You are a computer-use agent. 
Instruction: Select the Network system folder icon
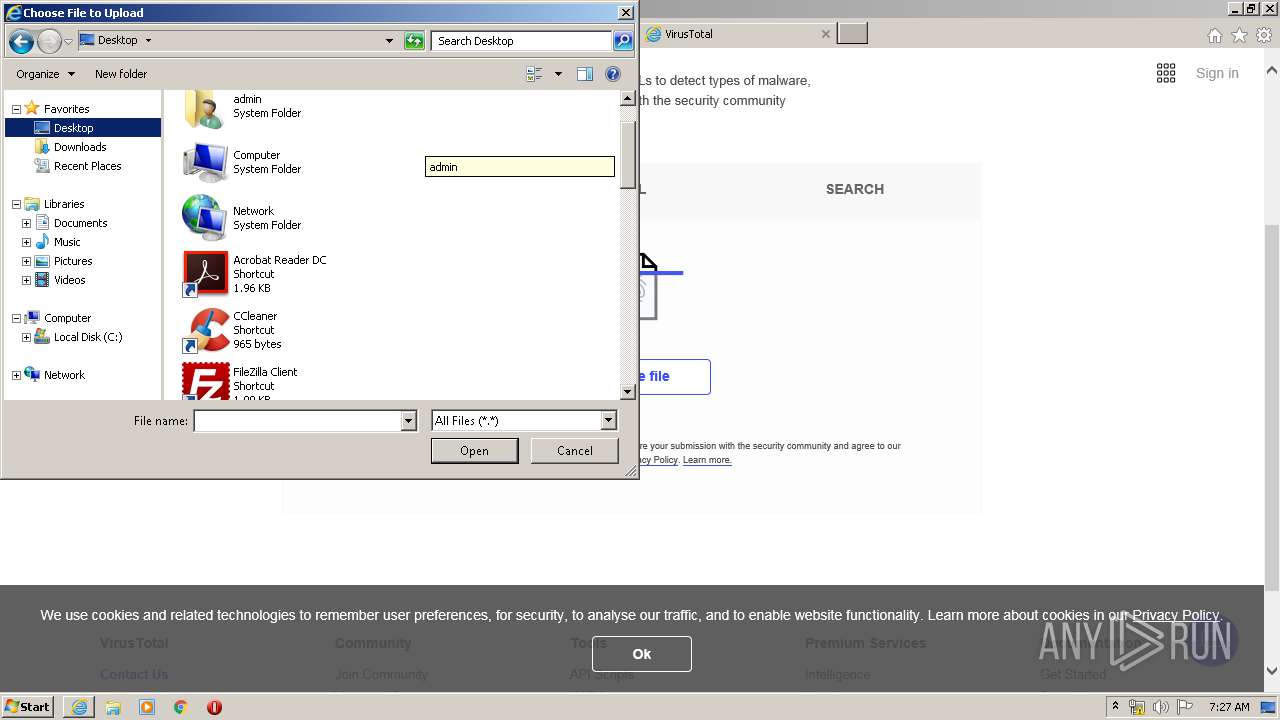click(205, 218)
